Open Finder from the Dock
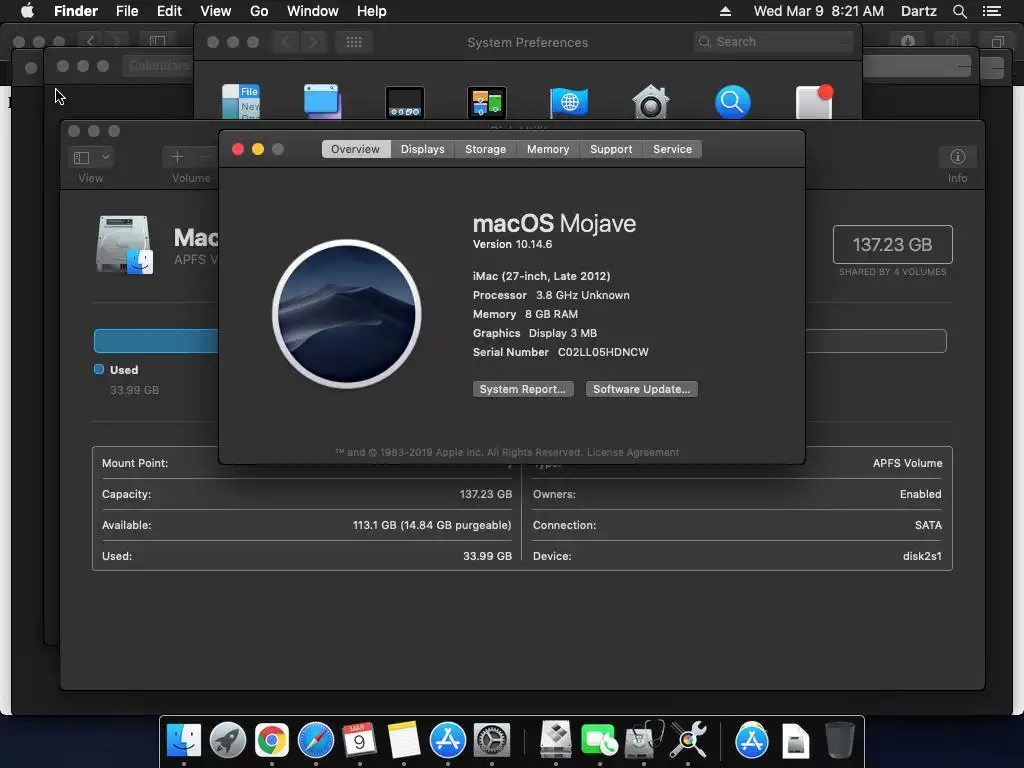Viewport: 1024px width, 768px height. (184, 740)
